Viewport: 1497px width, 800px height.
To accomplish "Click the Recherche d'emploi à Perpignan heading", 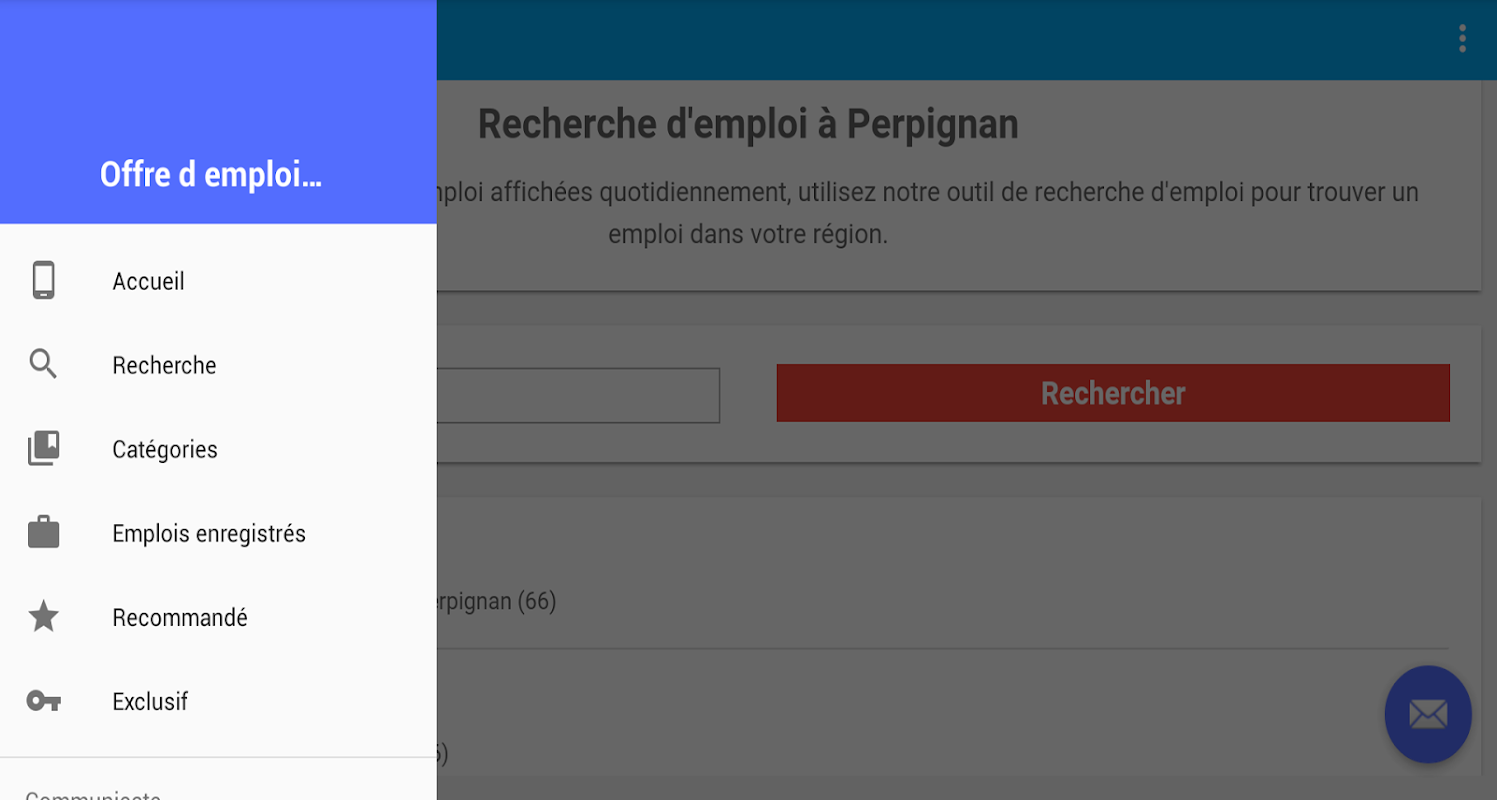I will pyautogui.click(x=748, y=124).
